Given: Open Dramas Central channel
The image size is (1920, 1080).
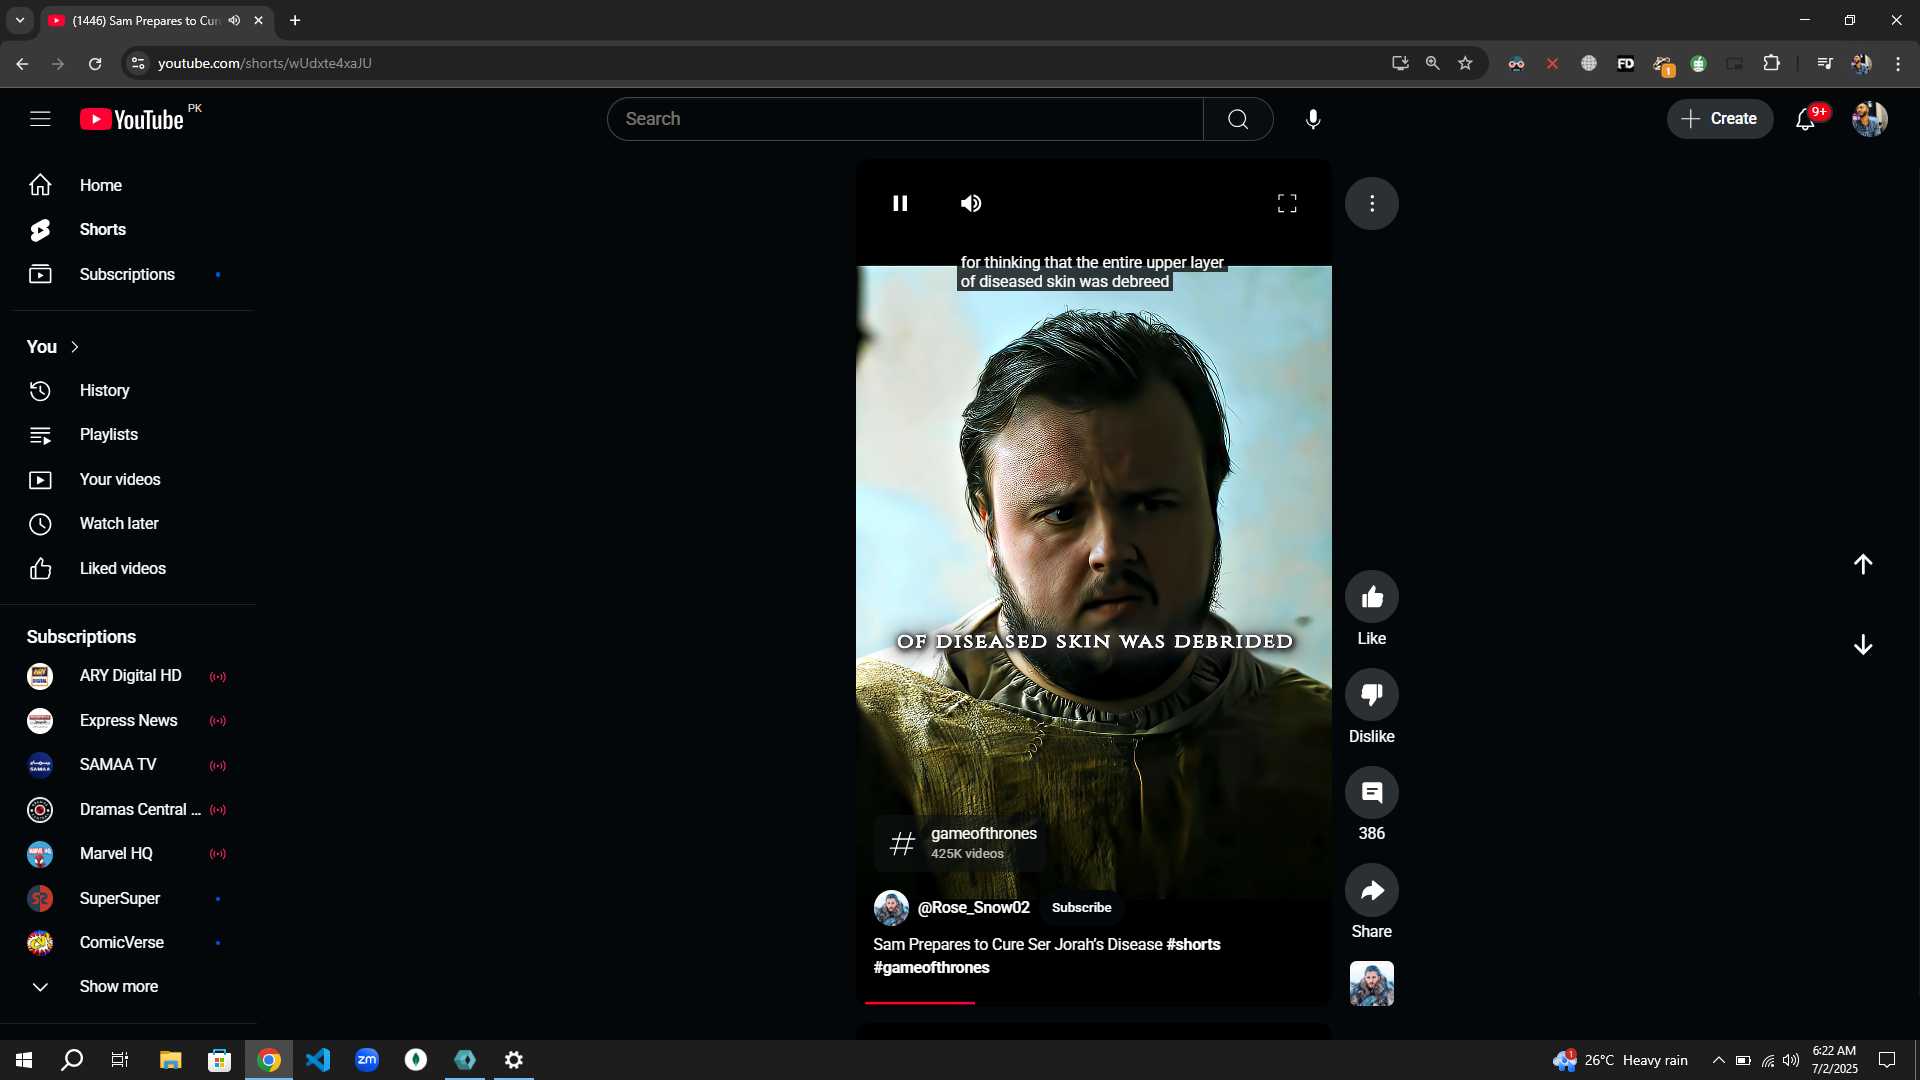Looking at the screenshot, I should point(128,810).
